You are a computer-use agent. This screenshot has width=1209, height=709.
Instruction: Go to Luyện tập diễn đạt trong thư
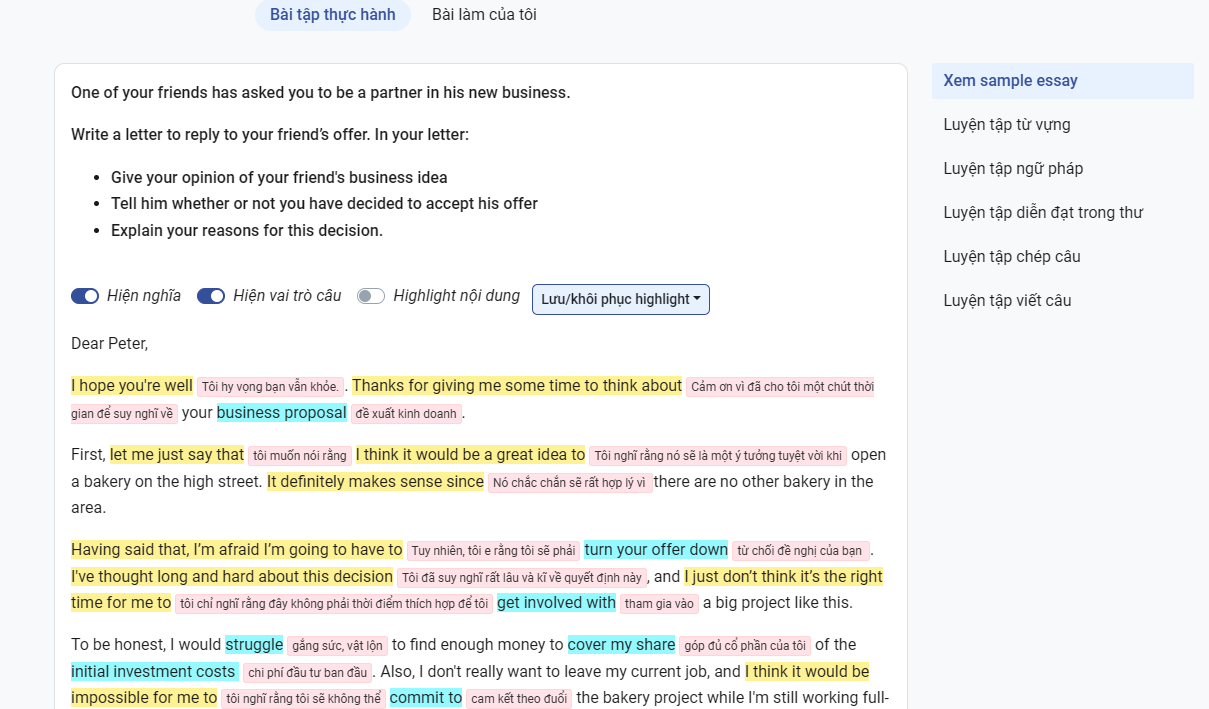(x=1043, y=213)
